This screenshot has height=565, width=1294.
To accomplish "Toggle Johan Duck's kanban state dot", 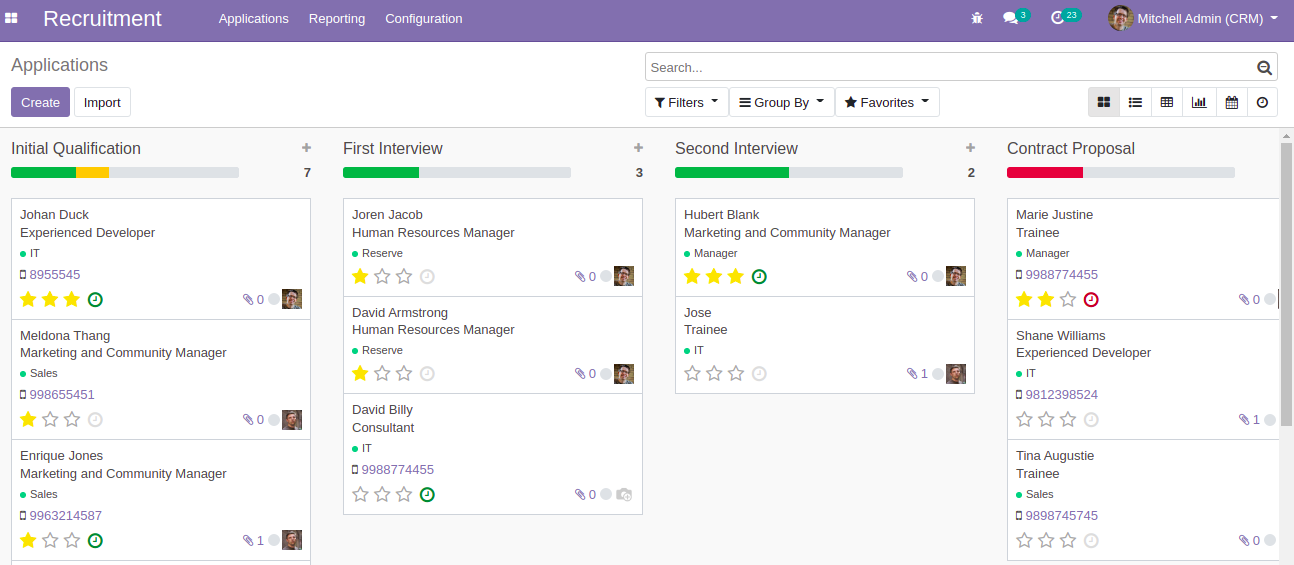I will click(274, 299).
